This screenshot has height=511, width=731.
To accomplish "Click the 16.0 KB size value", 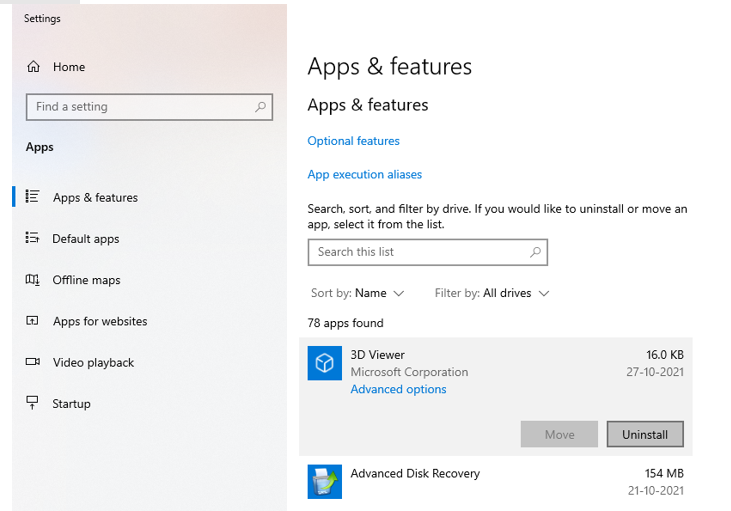I will (665, 355).
